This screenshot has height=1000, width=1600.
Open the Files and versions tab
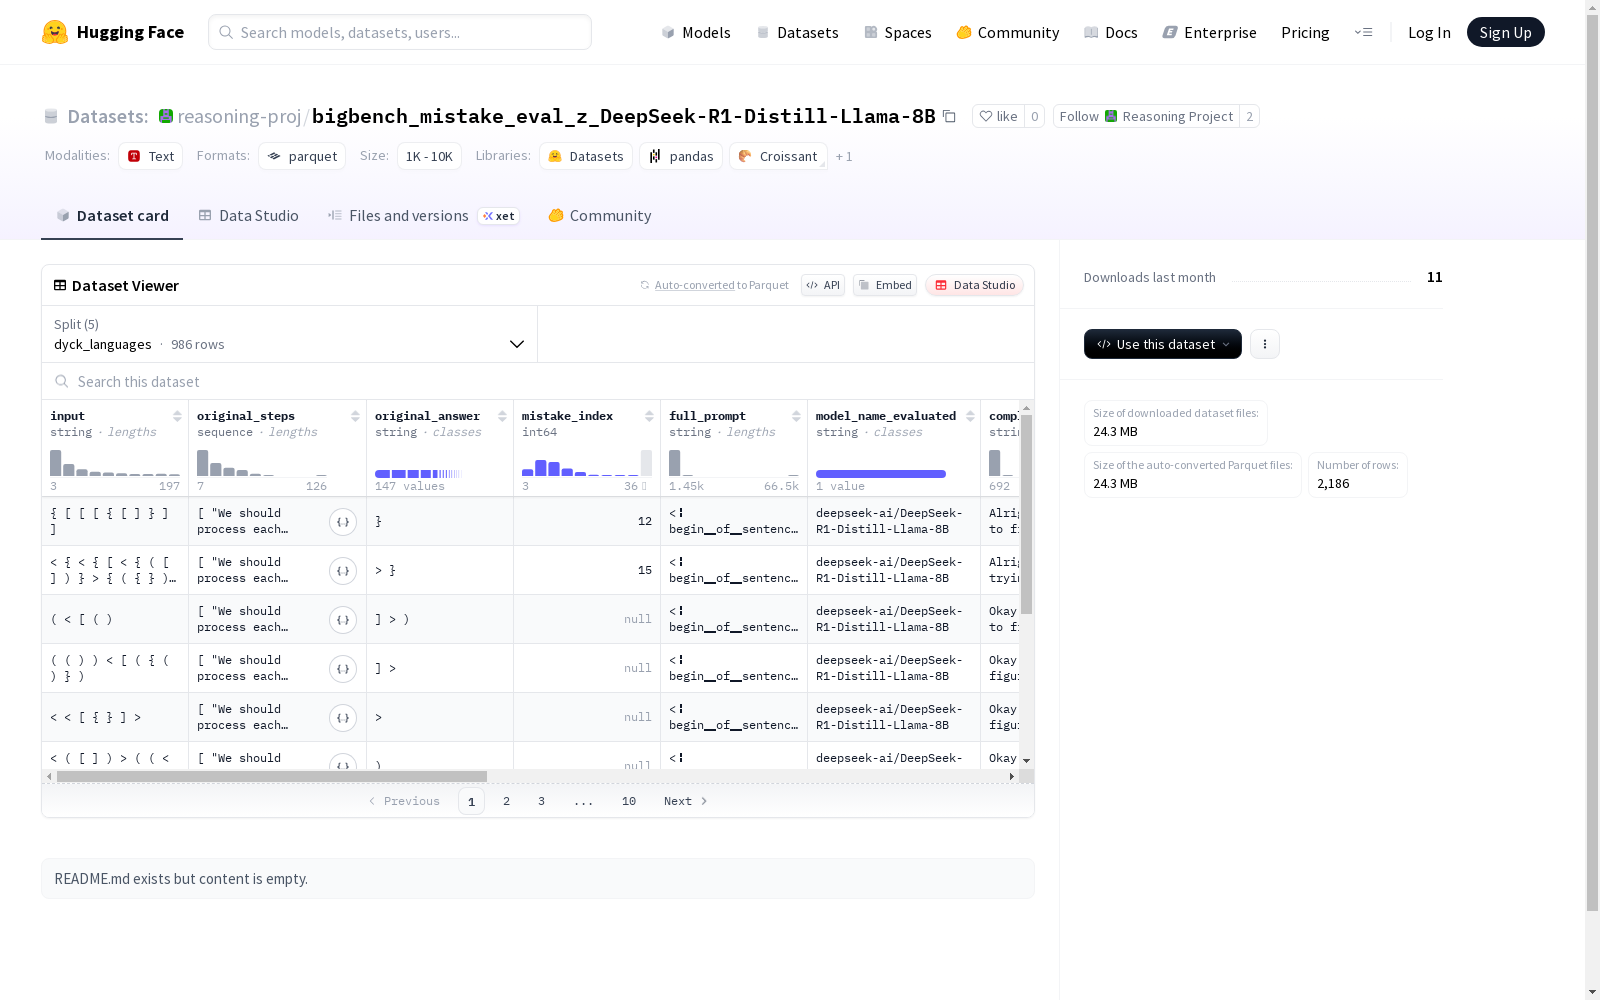pyautogui.click(x=424, y=216)
